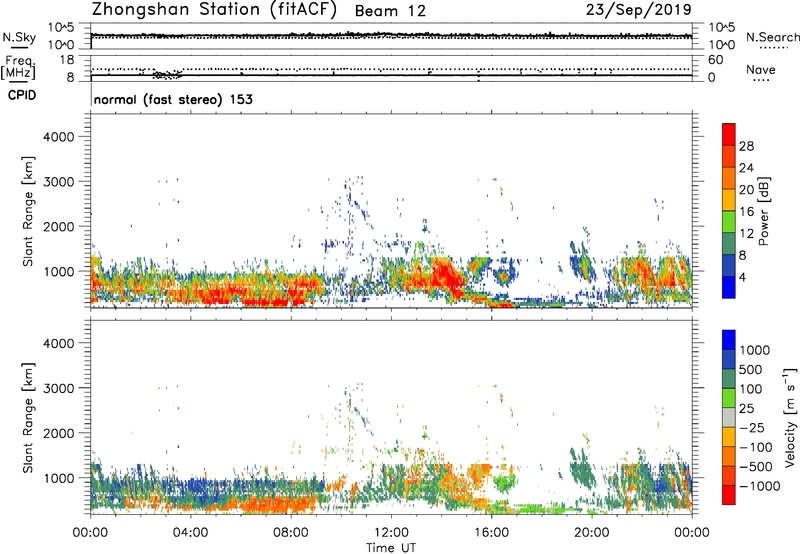Click the '04:00' time axis tick
The width and height of the screenshot is (800, 554).
coord(191,533)
